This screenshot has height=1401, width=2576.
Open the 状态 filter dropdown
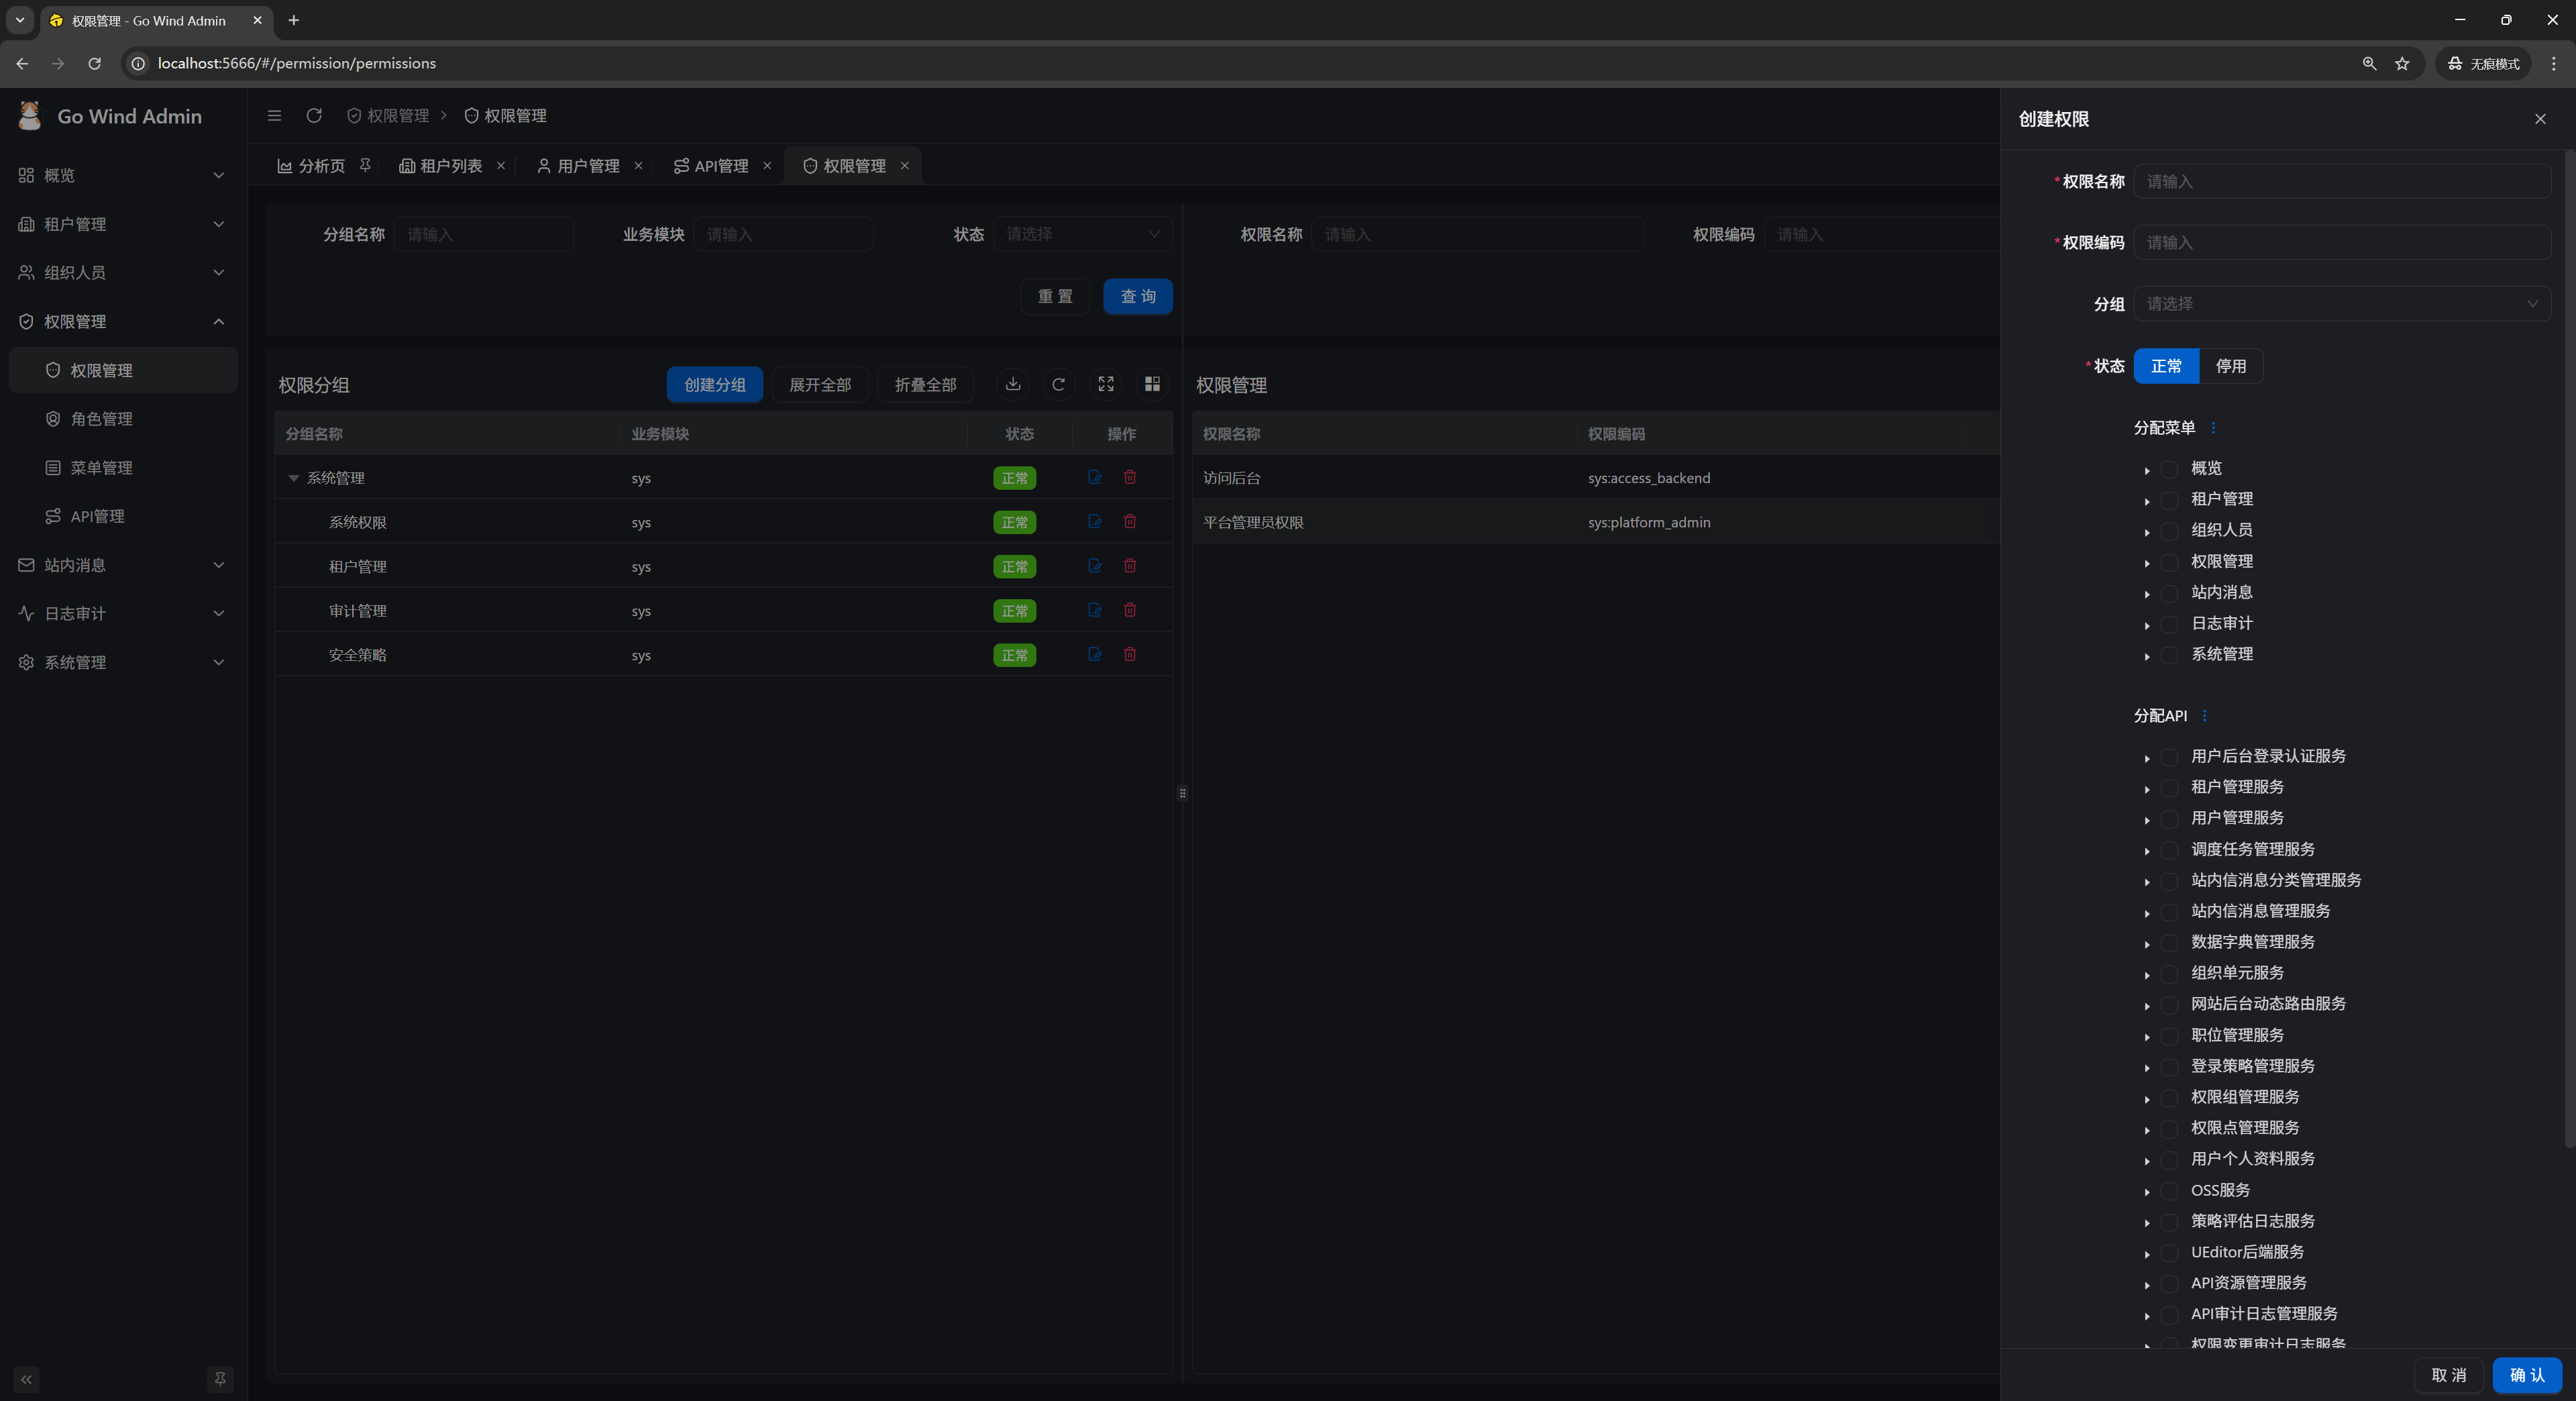click(x=1082, y=234)
